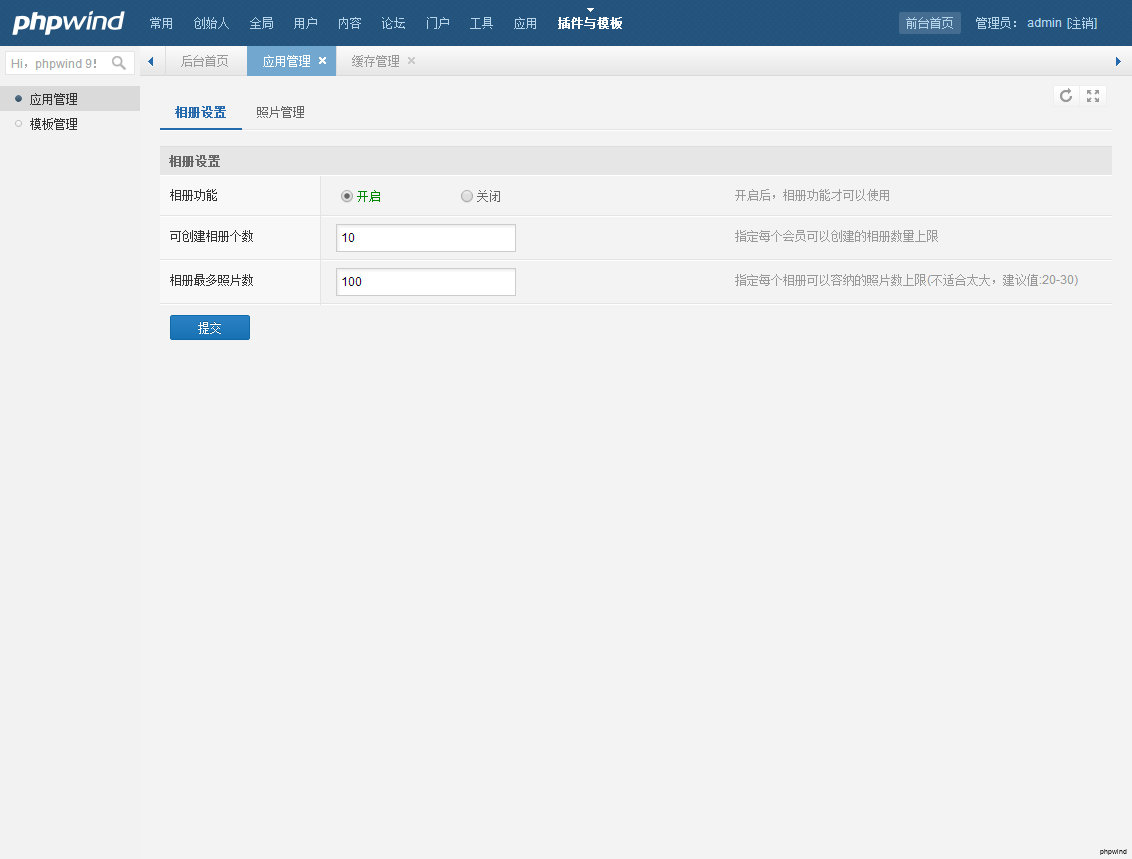This screenshot has width=1132, height=859.
Task: Close the 缓存管理 tab
Action: click(x=411, y=61)
